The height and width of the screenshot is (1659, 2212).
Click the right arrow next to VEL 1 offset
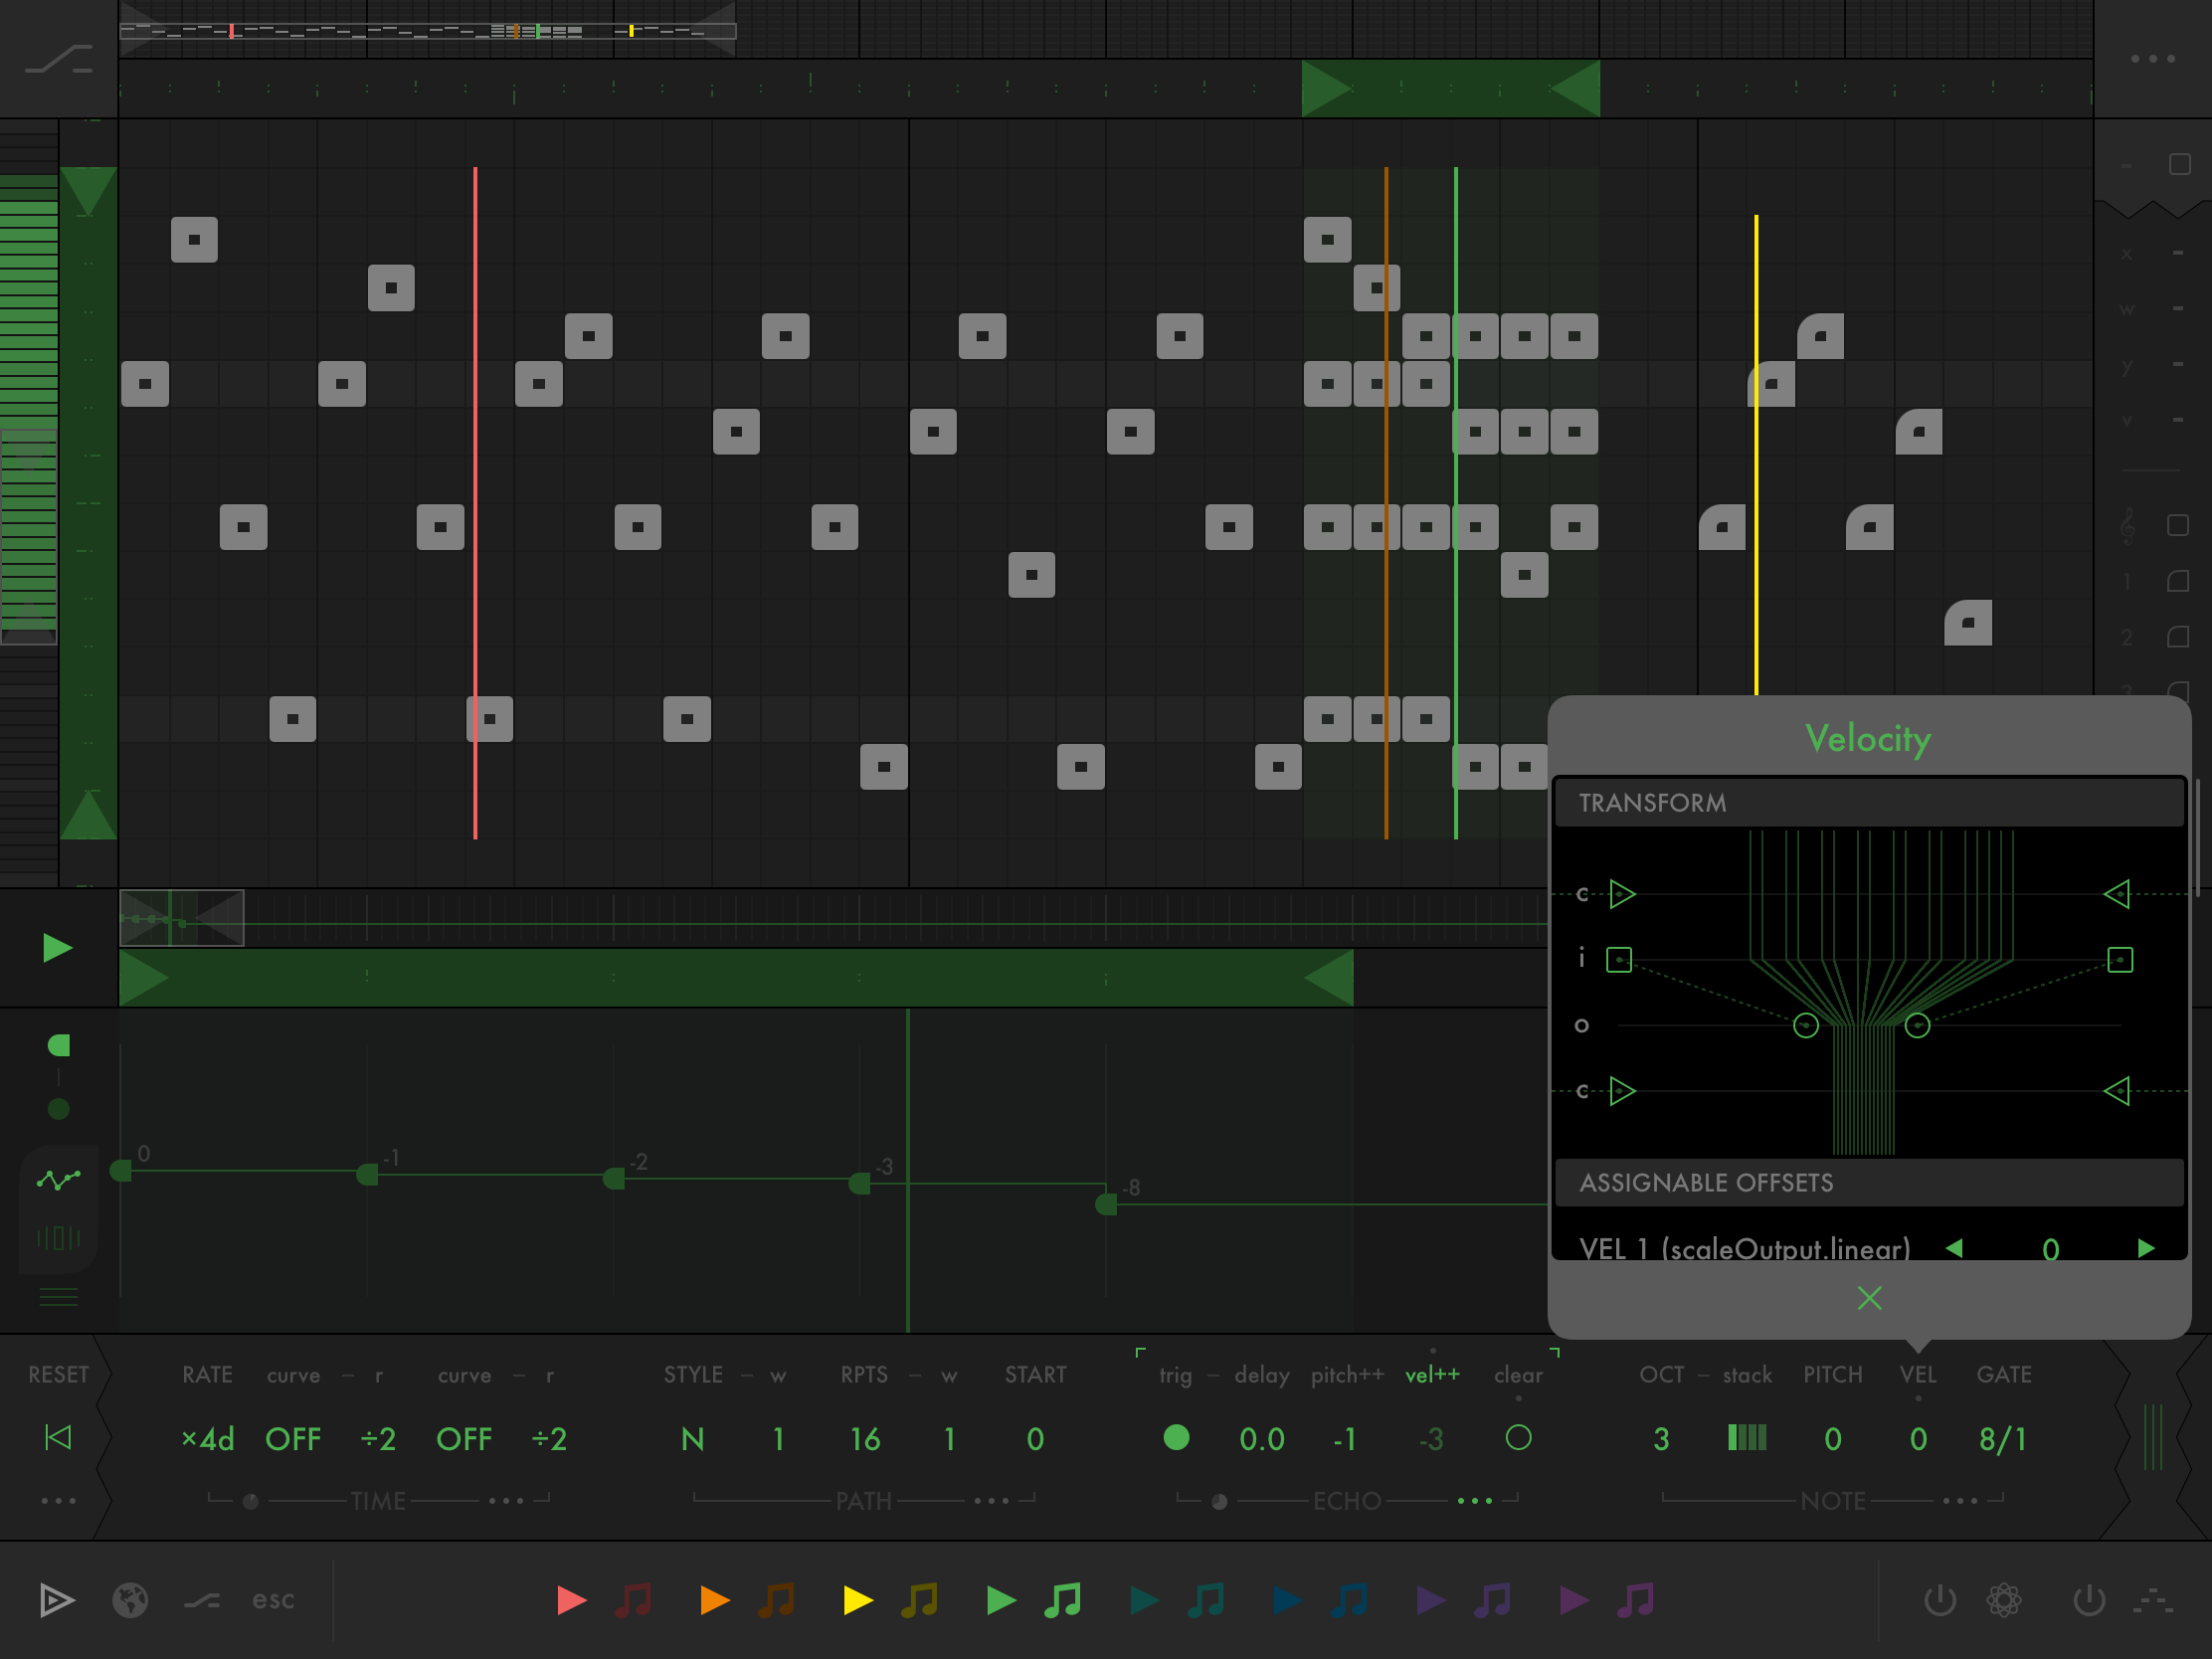2145,1248
